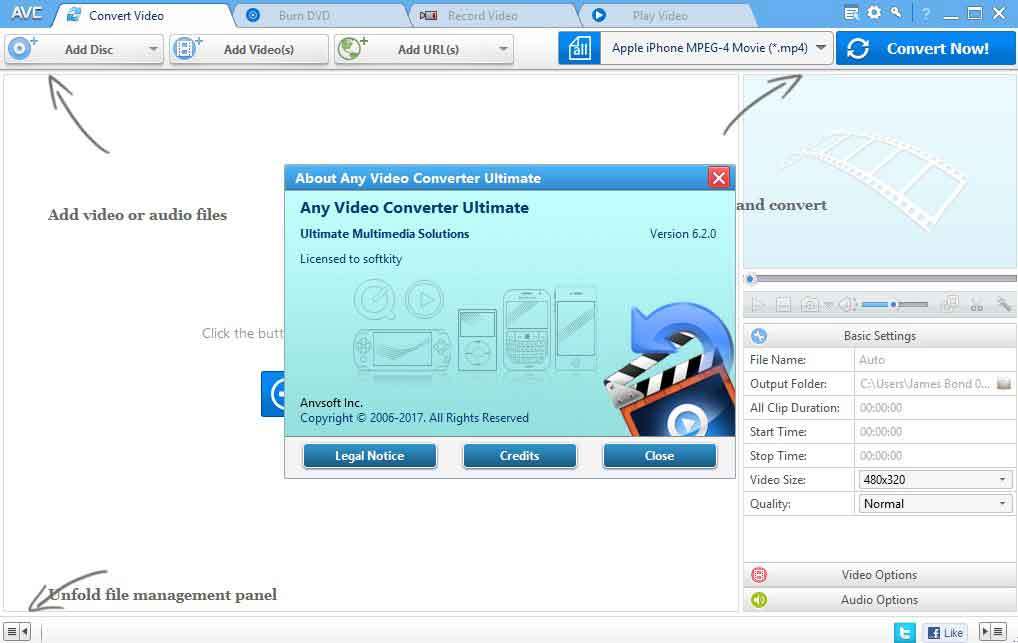The width and height of the screenshot is (1018, 643).
Task: Click the Licensed to softkity text
Action: pyautogui.click(x=351, y=259)
